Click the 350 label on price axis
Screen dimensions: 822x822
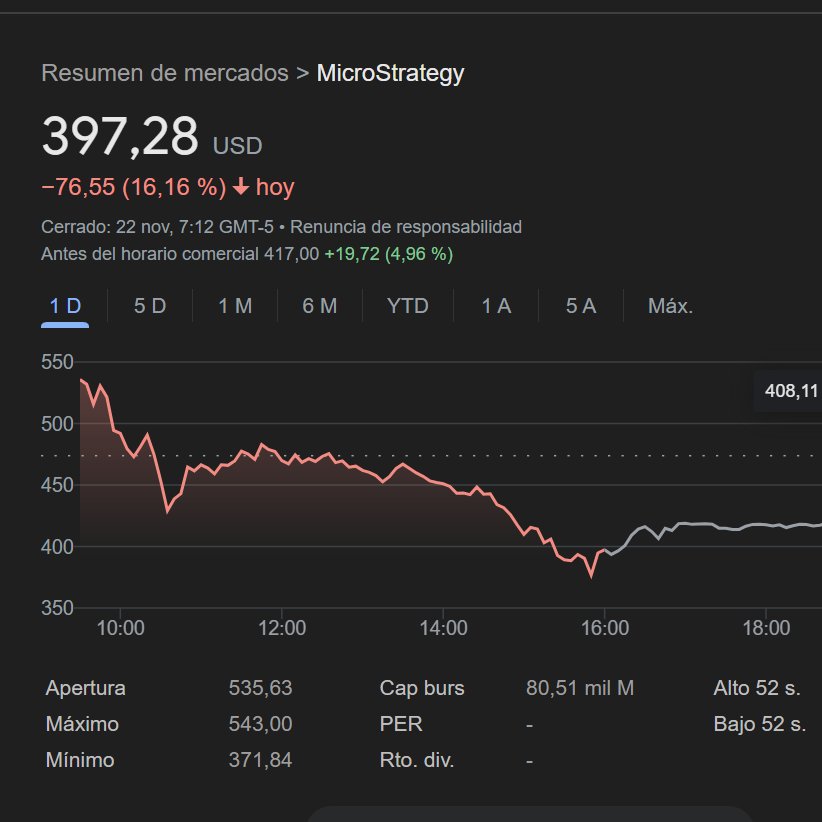tap(57, 608)
